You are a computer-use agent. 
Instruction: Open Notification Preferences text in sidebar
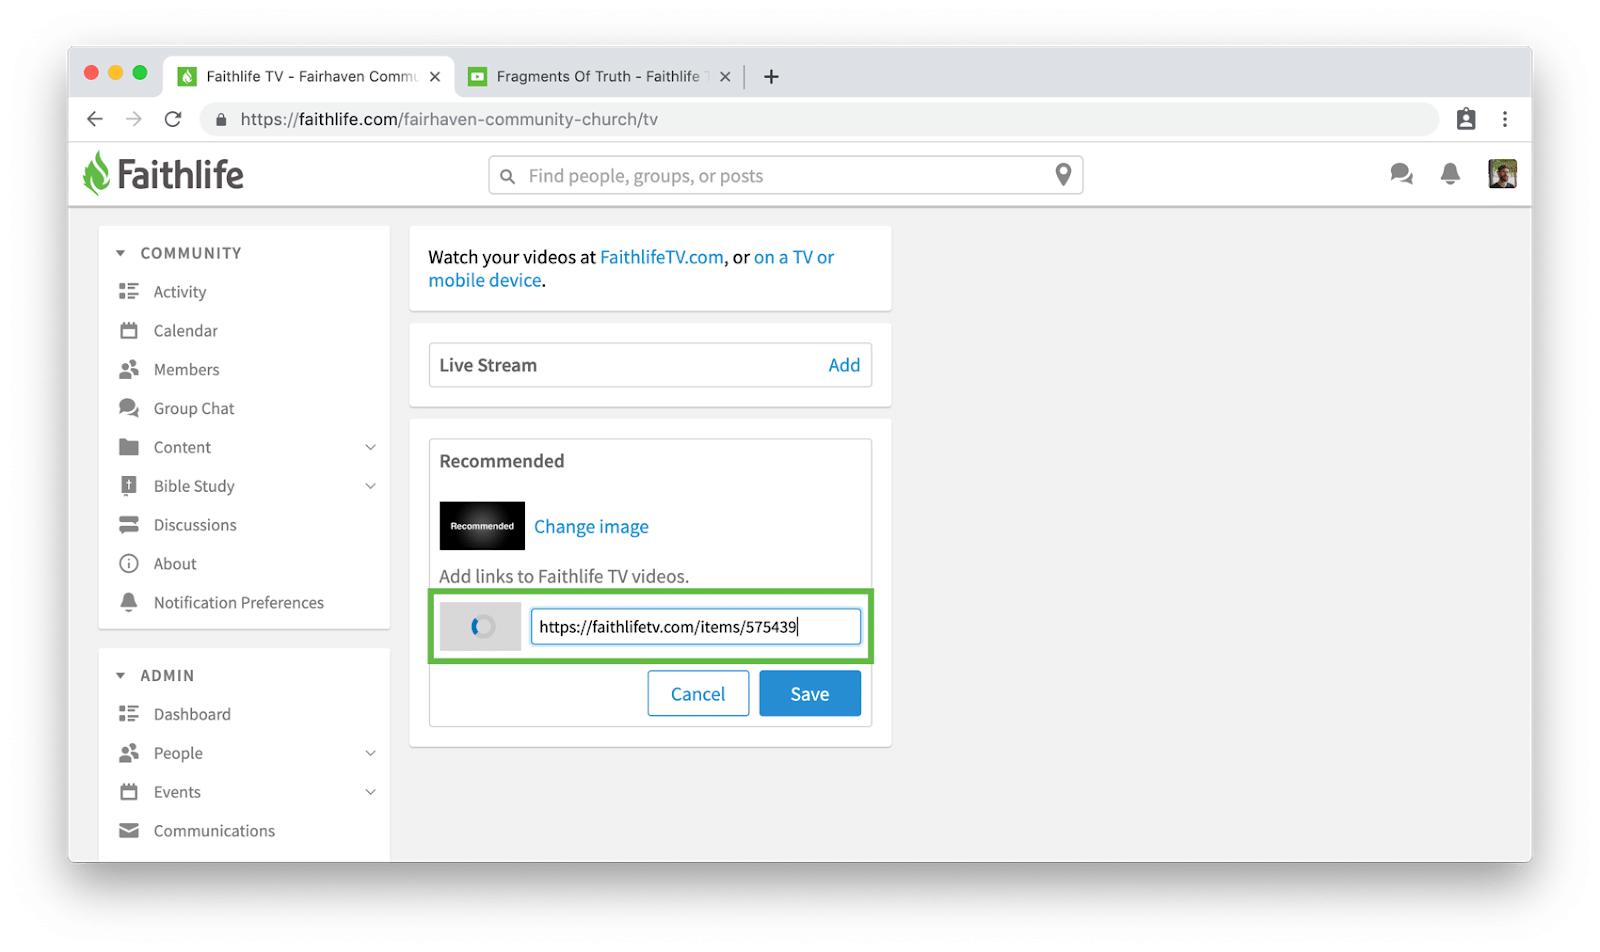(239, 602)
